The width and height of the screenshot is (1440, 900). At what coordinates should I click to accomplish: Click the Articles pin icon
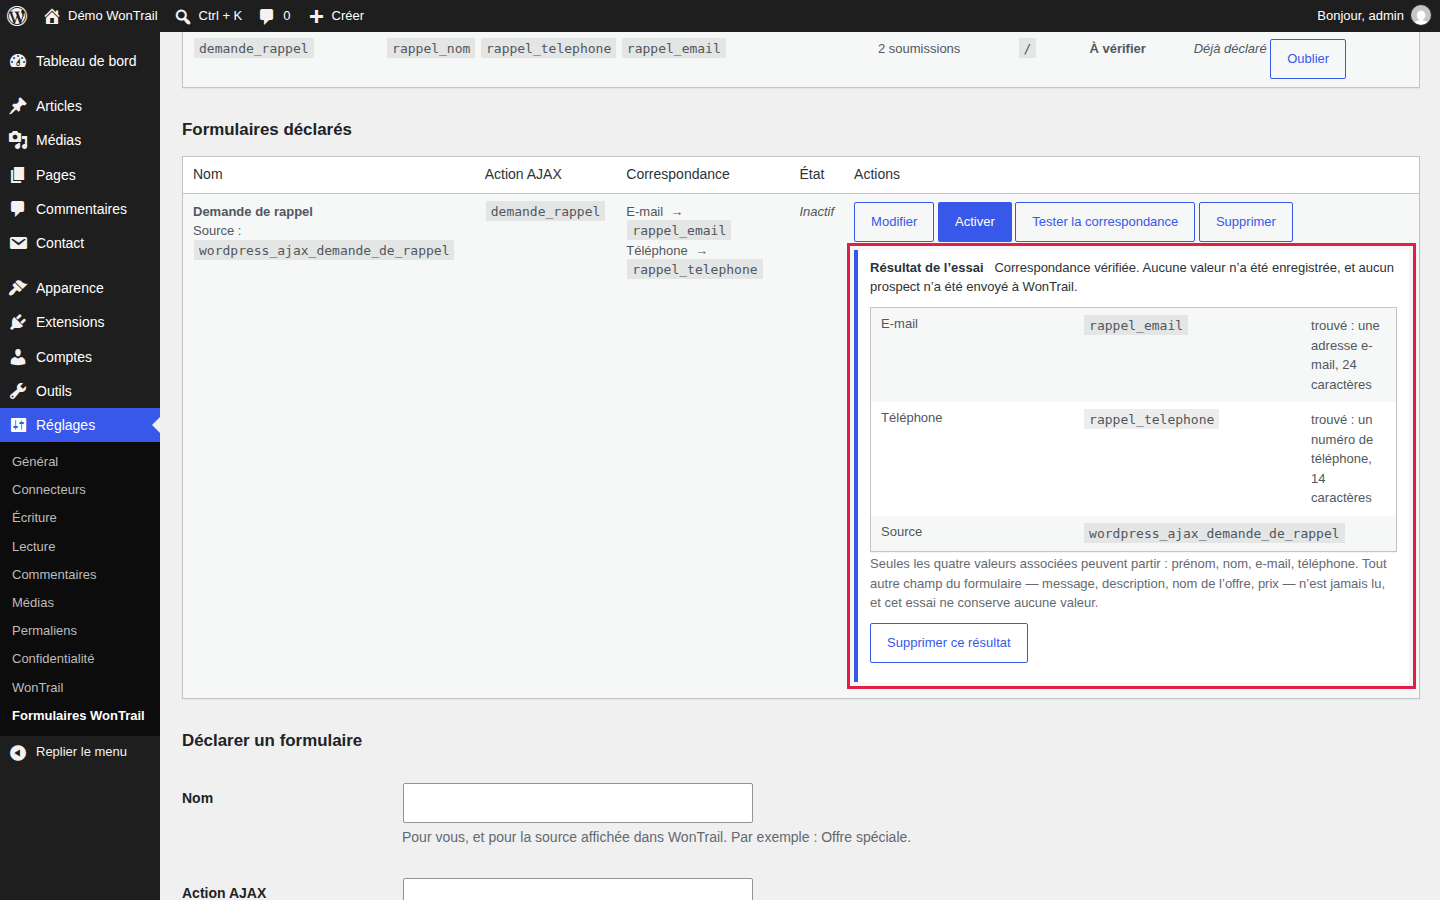(x=18, y=106)
